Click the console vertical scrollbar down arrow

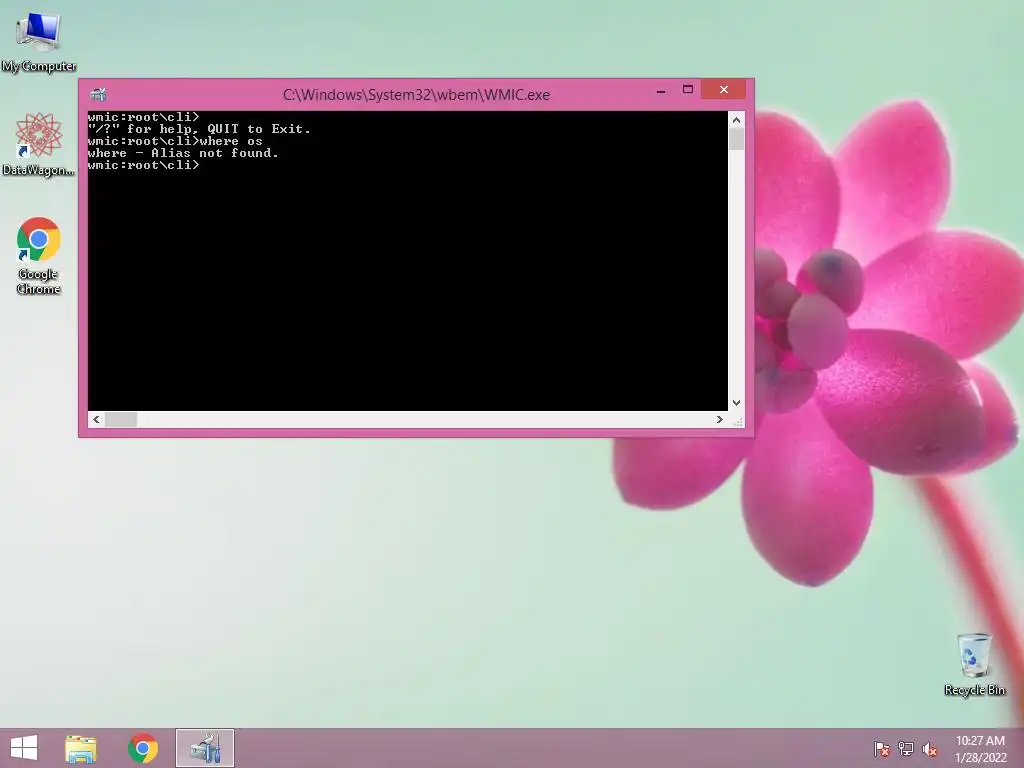pyautogui.click(x=737, y=403)
